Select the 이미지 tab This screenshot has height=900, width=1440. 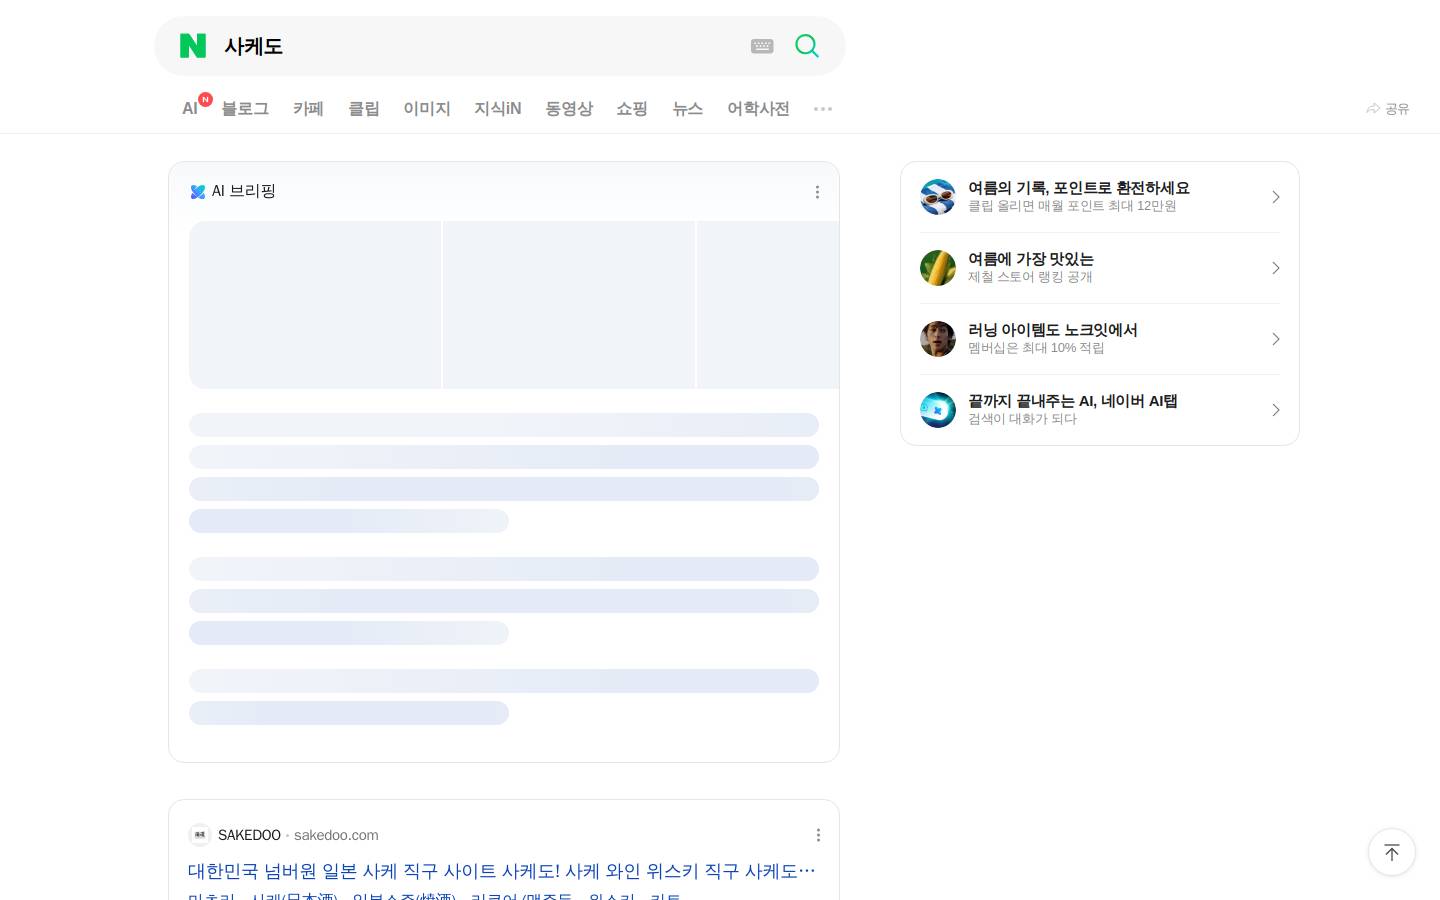coord(427,108)
